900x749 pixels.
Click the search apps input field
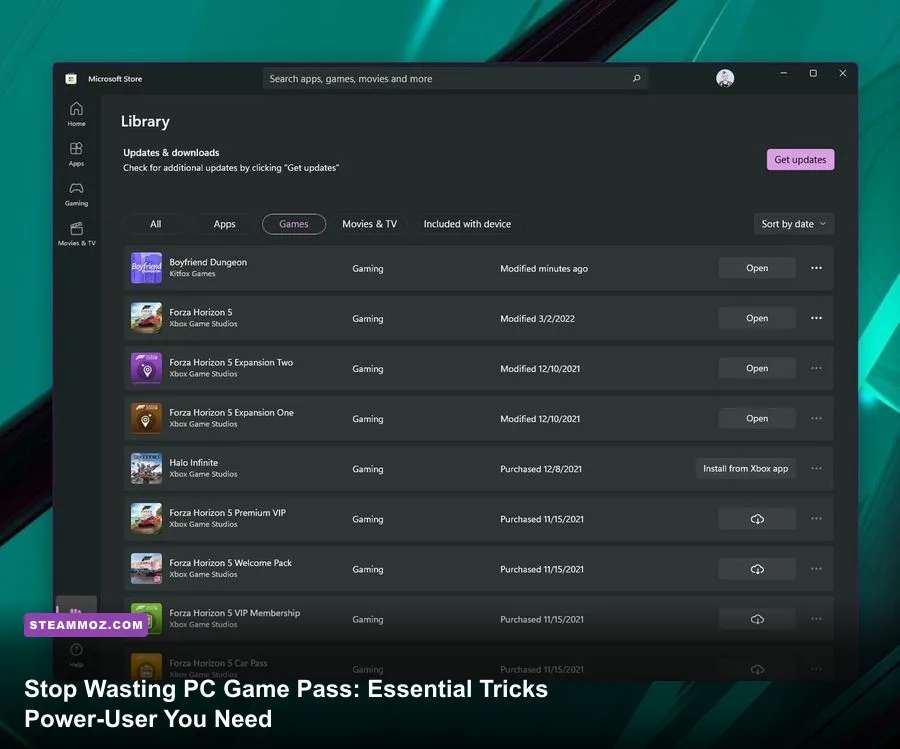pos(456,79)
